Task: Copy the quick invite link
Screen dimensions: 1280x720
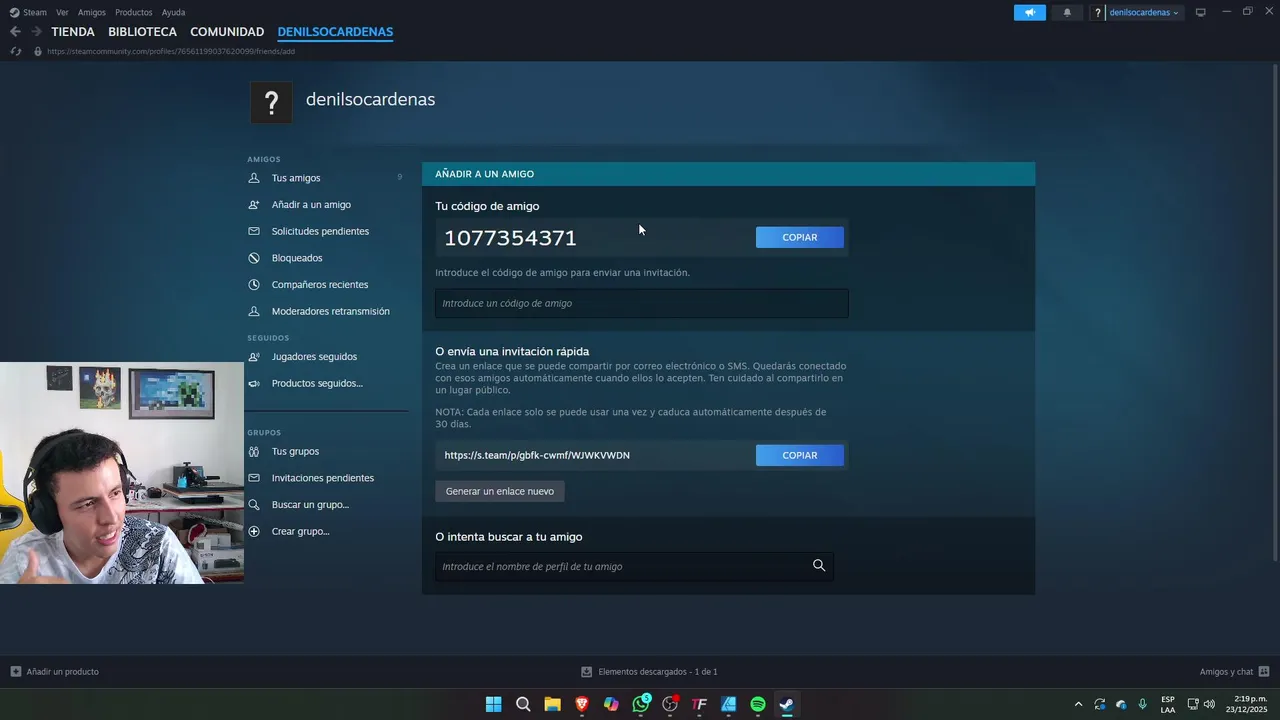Action: (799, 455)
